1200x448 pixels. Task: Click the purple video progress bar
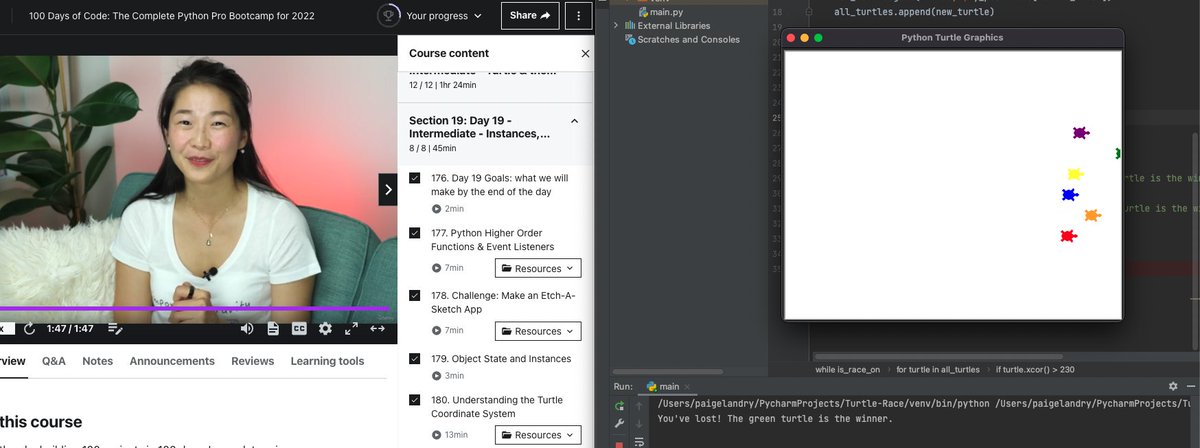click(x=193, y=309)
